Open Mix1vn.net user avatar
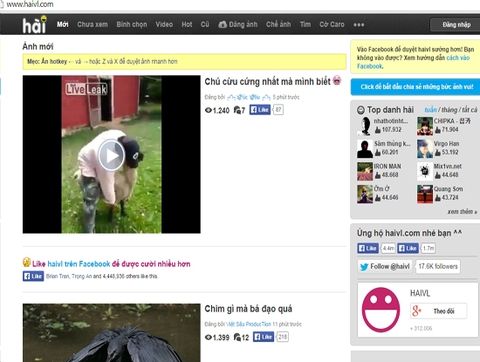Viewport: 480px width, 362px height. 425,171
